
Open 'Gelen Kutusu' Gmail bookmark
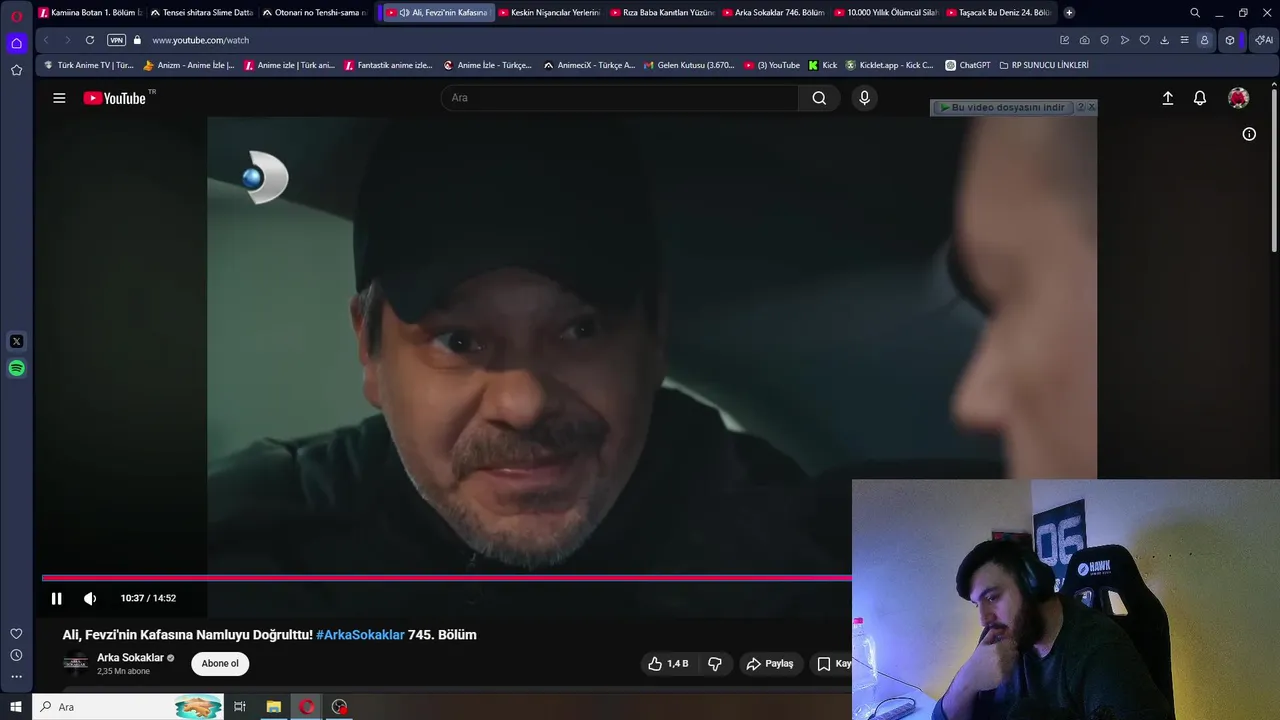pos(689,65)
